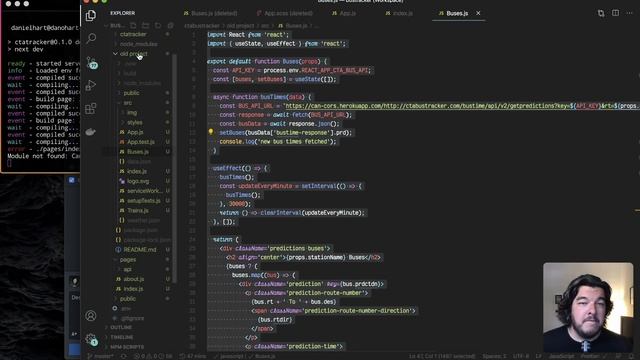This screenshot has height=360, width=640.
Task: Collapse the old project folder
Action: [x=133, y=54]
